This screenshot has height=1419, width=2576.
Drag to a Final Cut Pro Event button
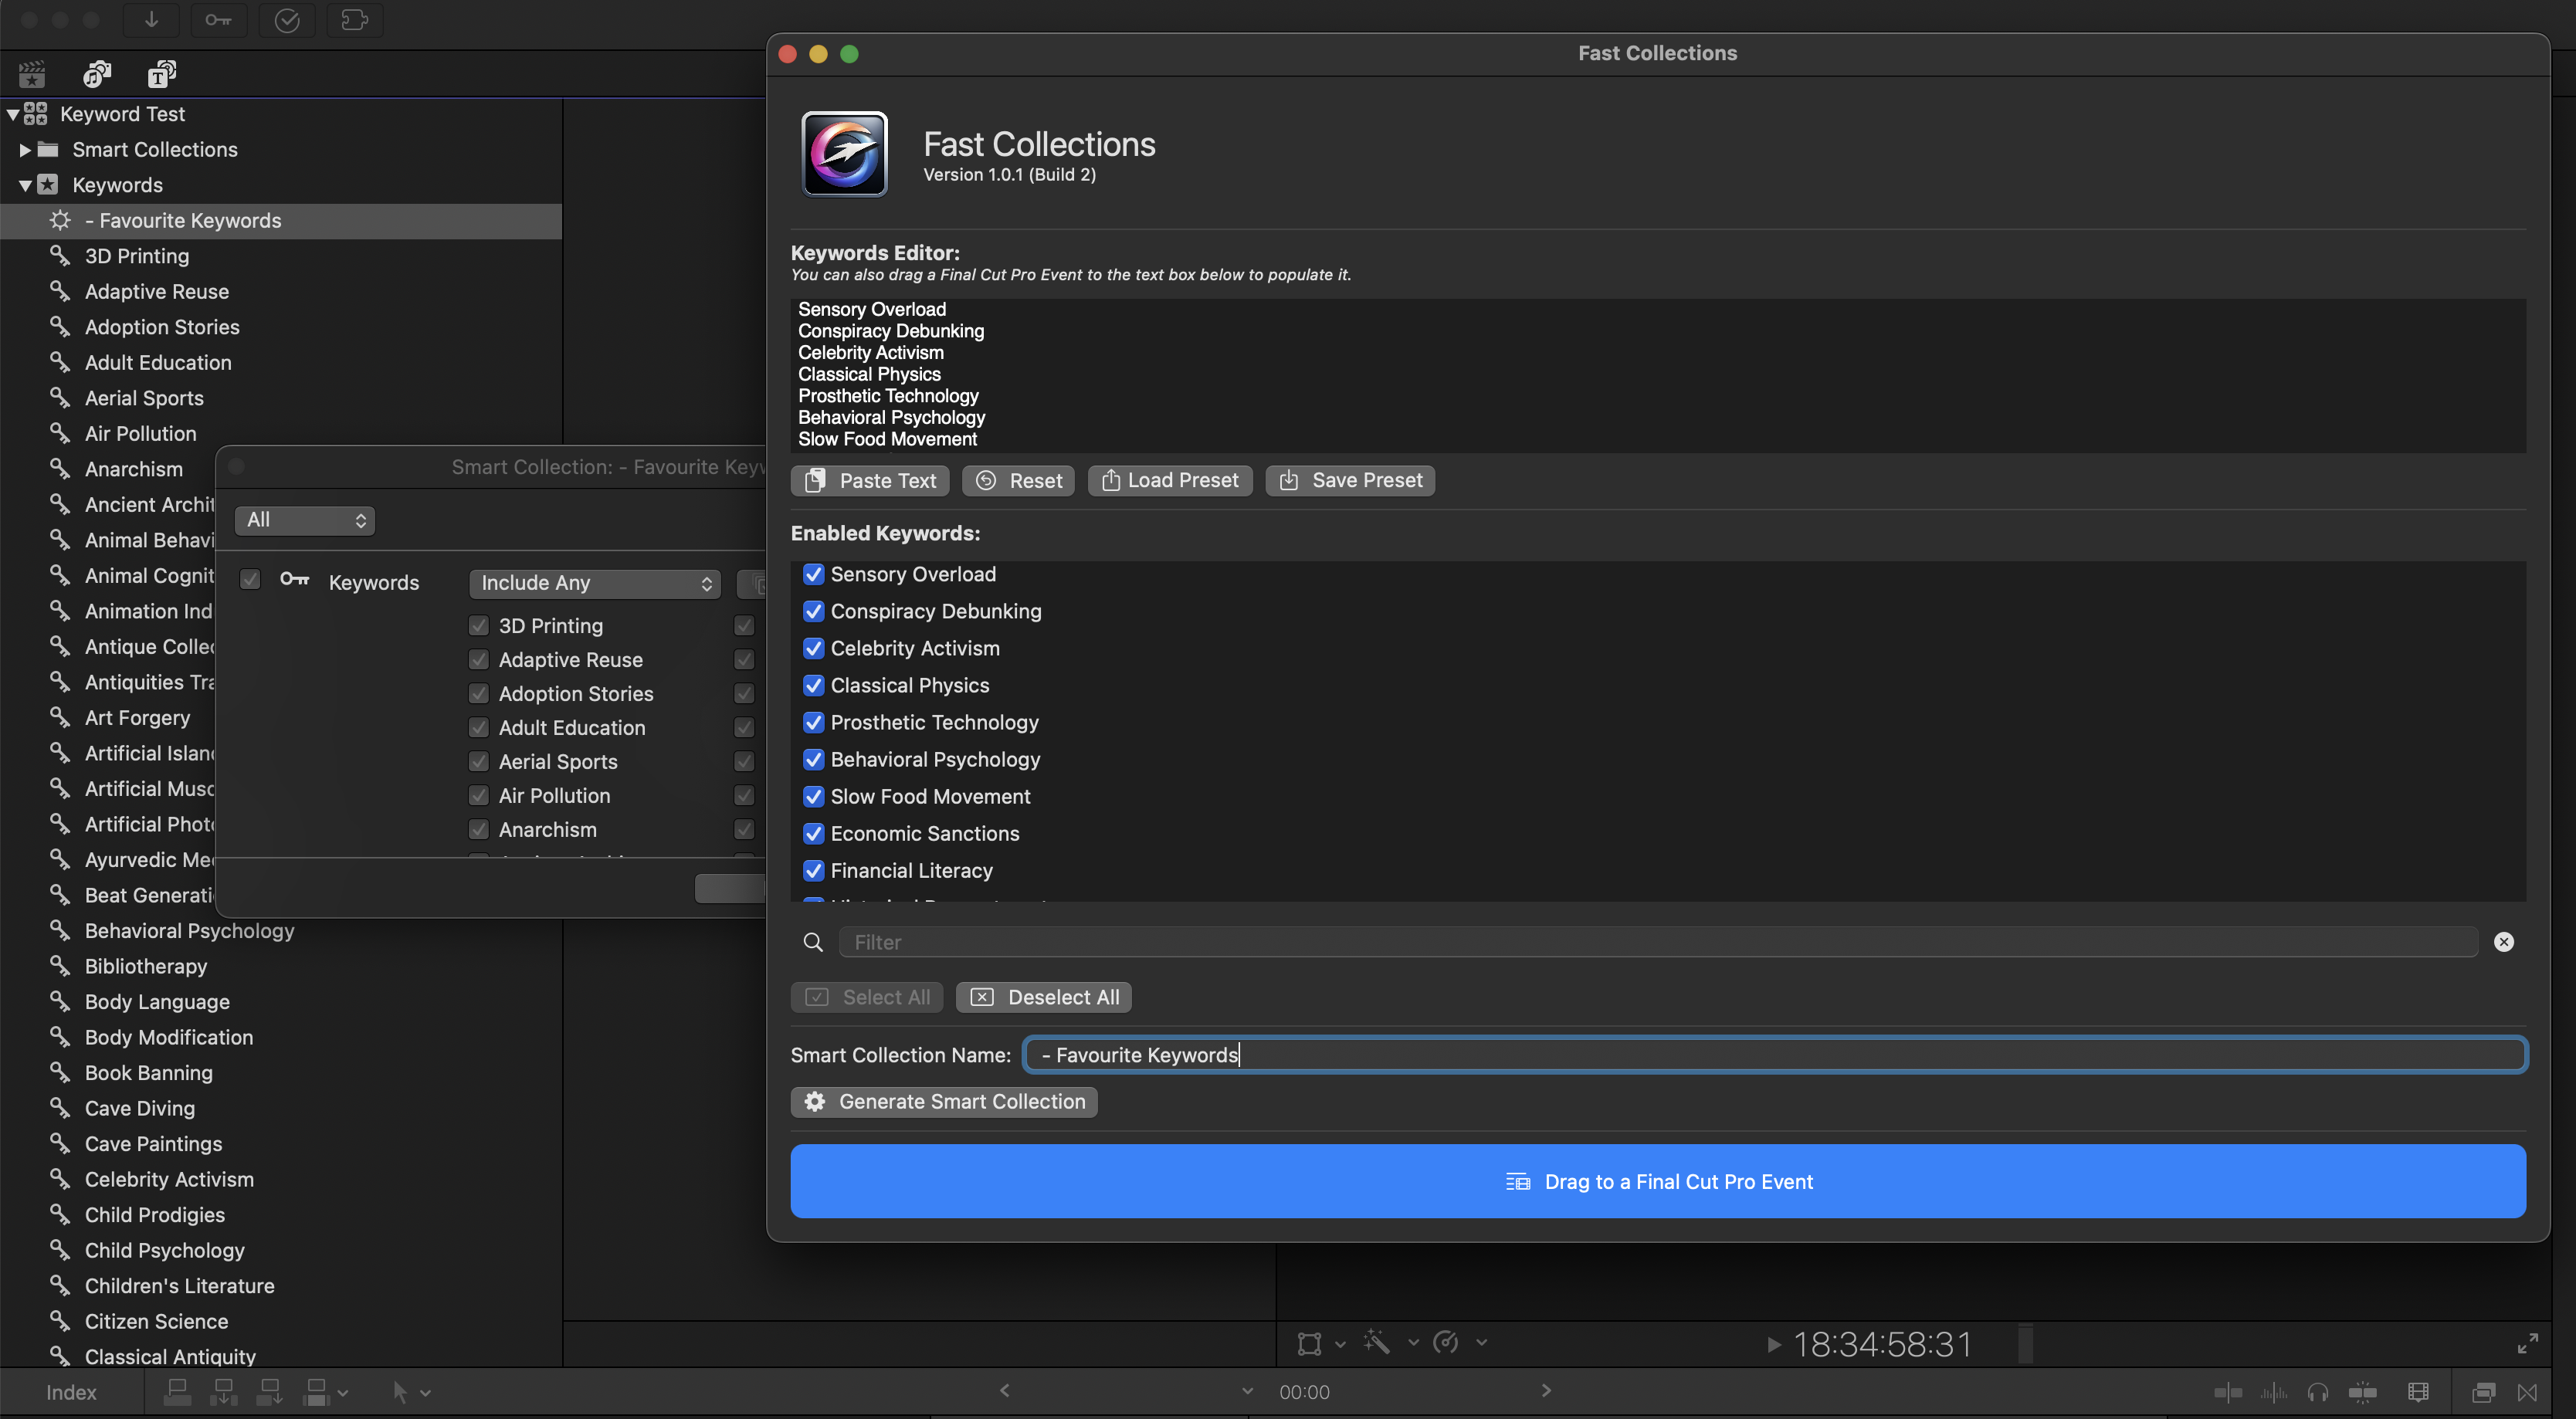click(x=1657, y=1180)
